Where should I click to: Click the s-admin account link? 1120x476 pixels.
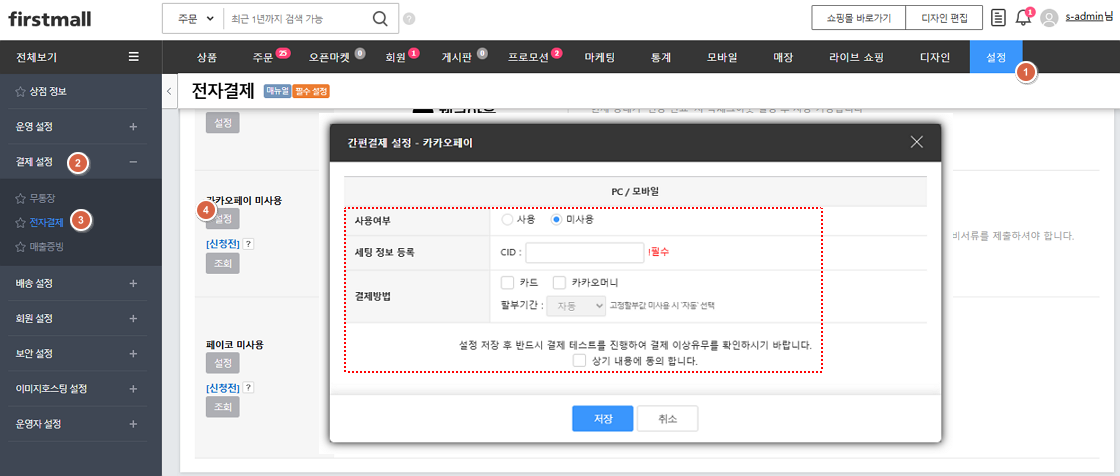(1084, 19)
